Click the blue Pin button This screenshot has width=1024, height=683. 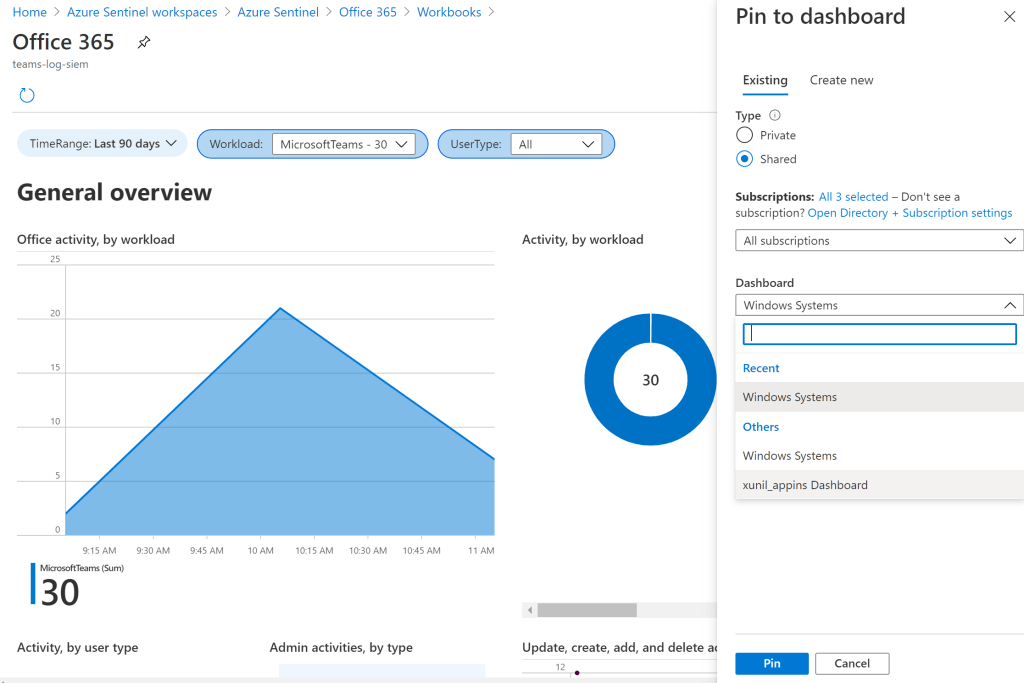click(x=771, y=663)
